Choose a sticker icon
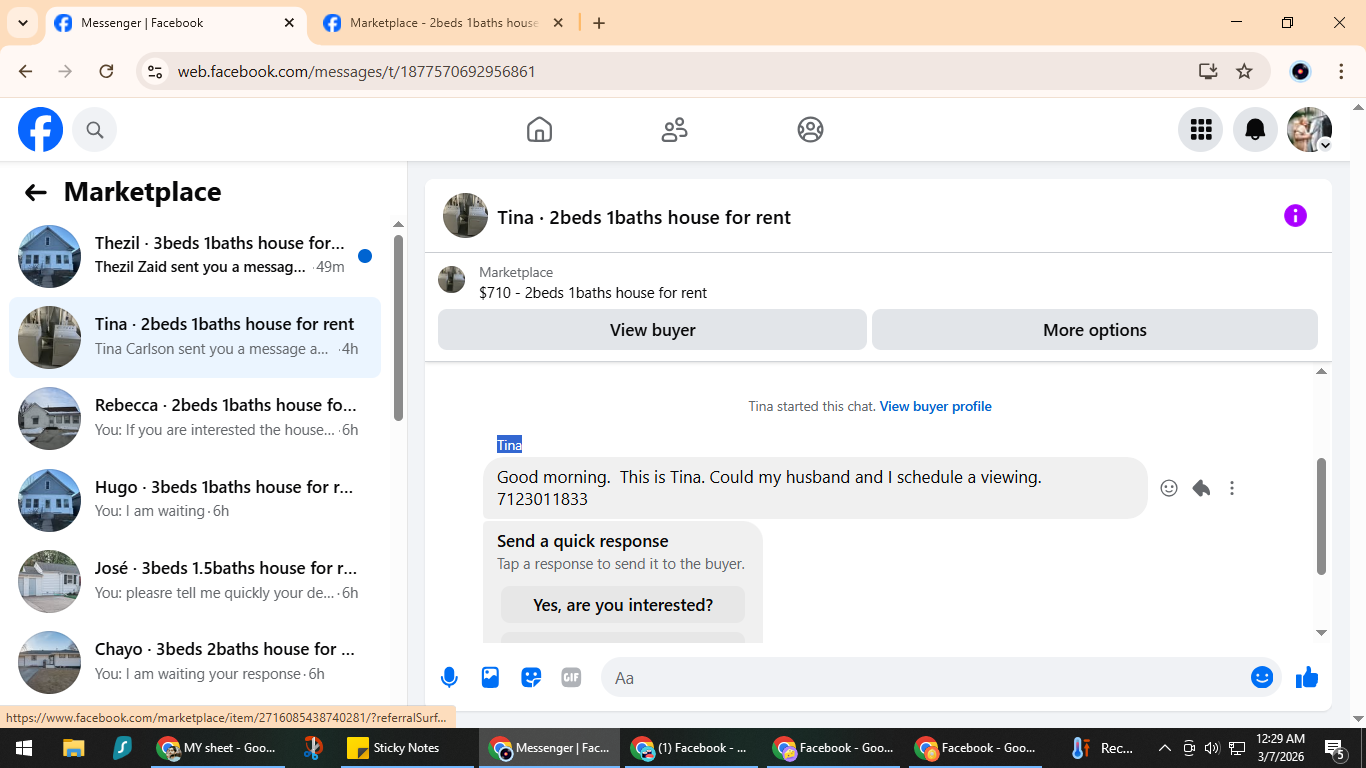 pyautogui.click(x=531, y=678)
